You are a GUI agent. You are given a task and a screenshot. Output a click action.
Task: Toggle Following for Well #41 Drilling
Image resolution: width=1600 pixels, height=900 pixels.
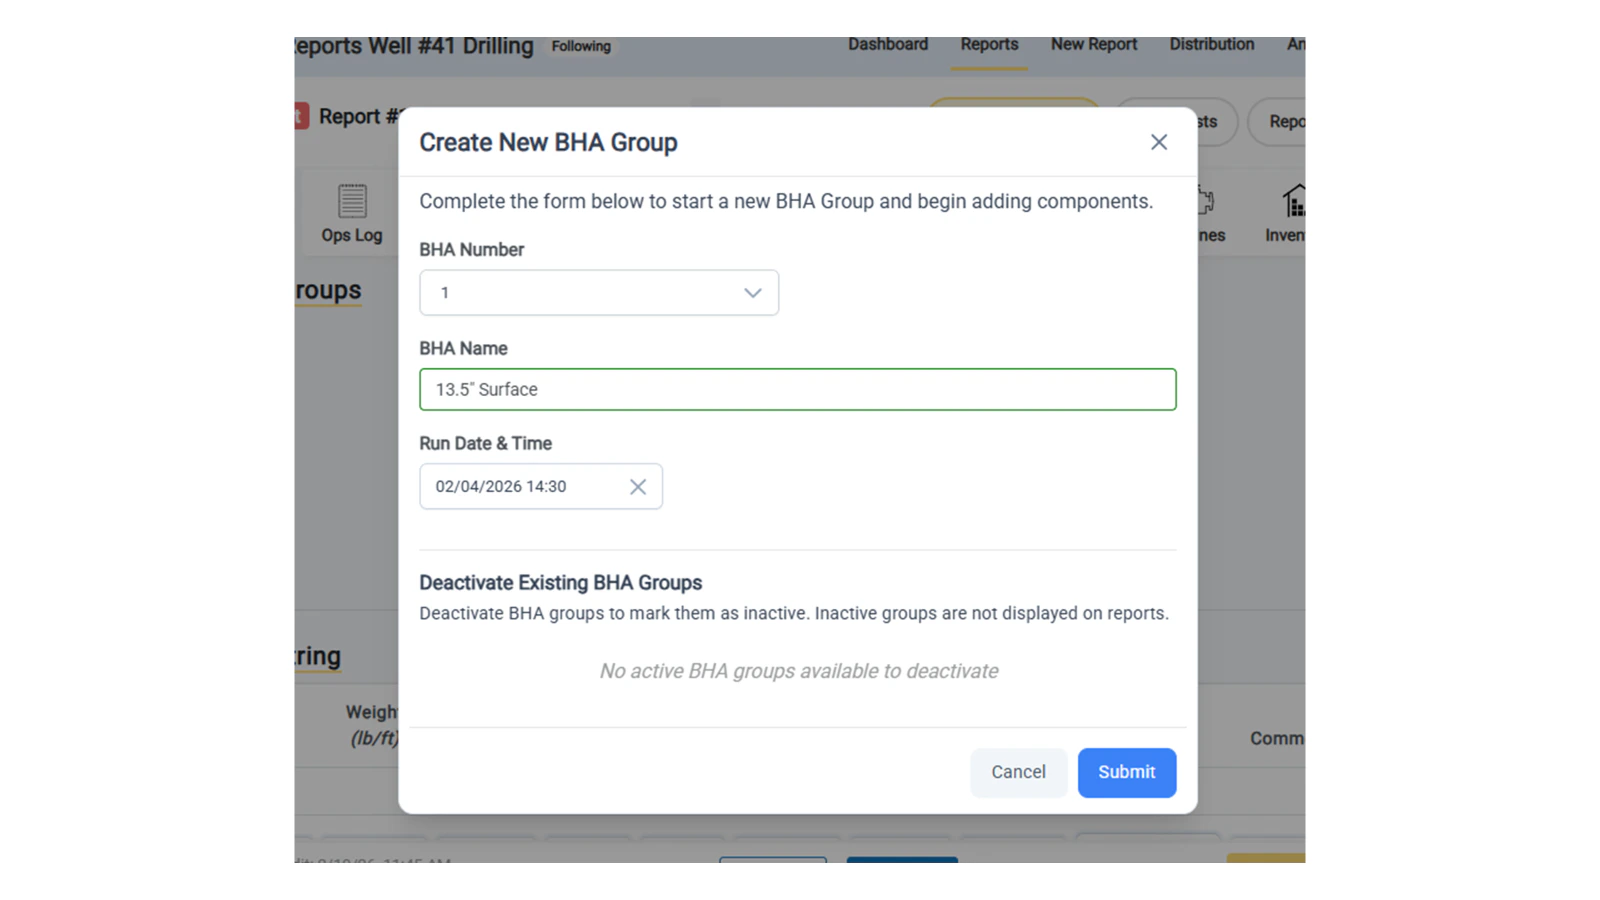[580, 46]
